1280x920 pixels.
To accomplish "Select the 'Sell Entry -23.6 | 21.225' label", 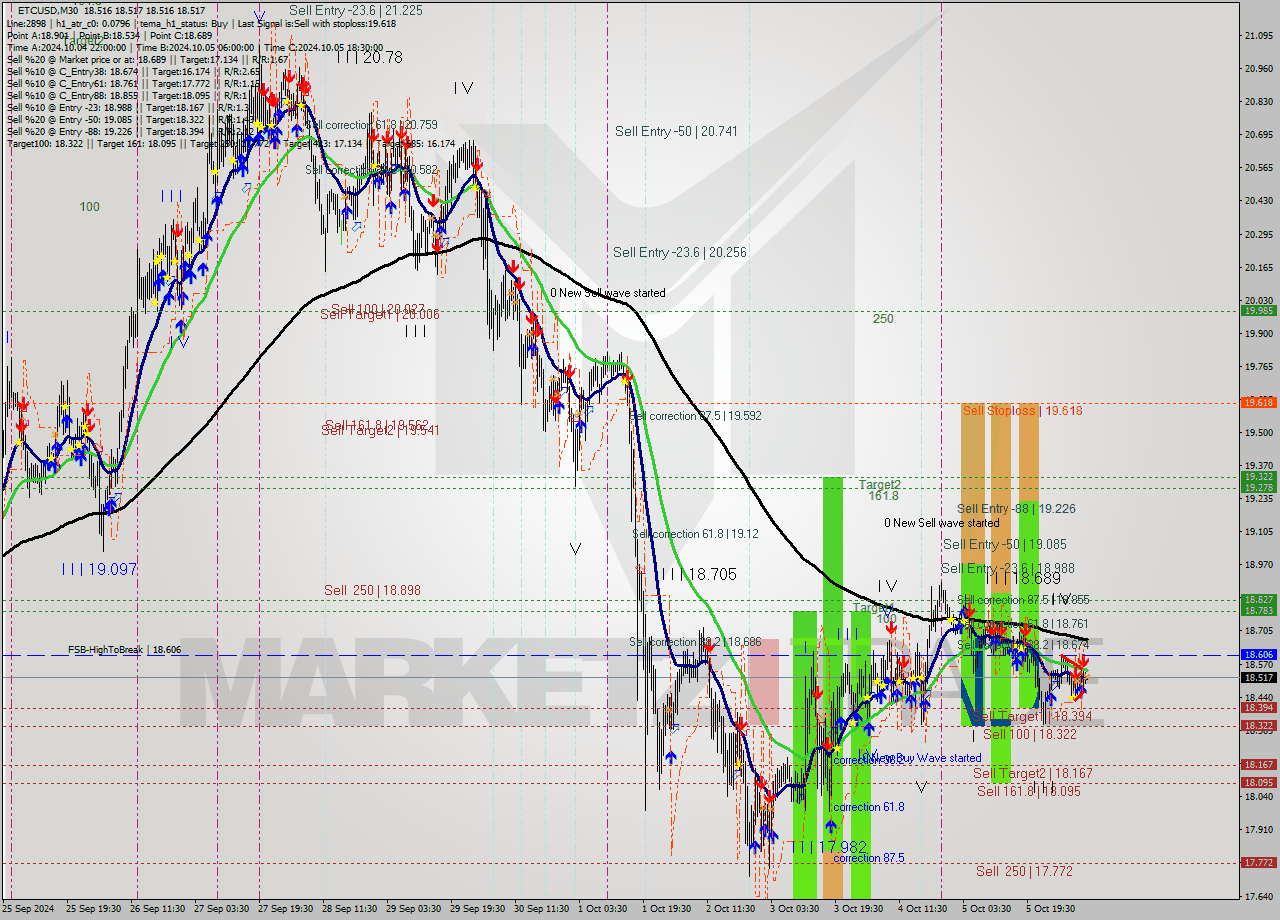I will tap(355, 10).
